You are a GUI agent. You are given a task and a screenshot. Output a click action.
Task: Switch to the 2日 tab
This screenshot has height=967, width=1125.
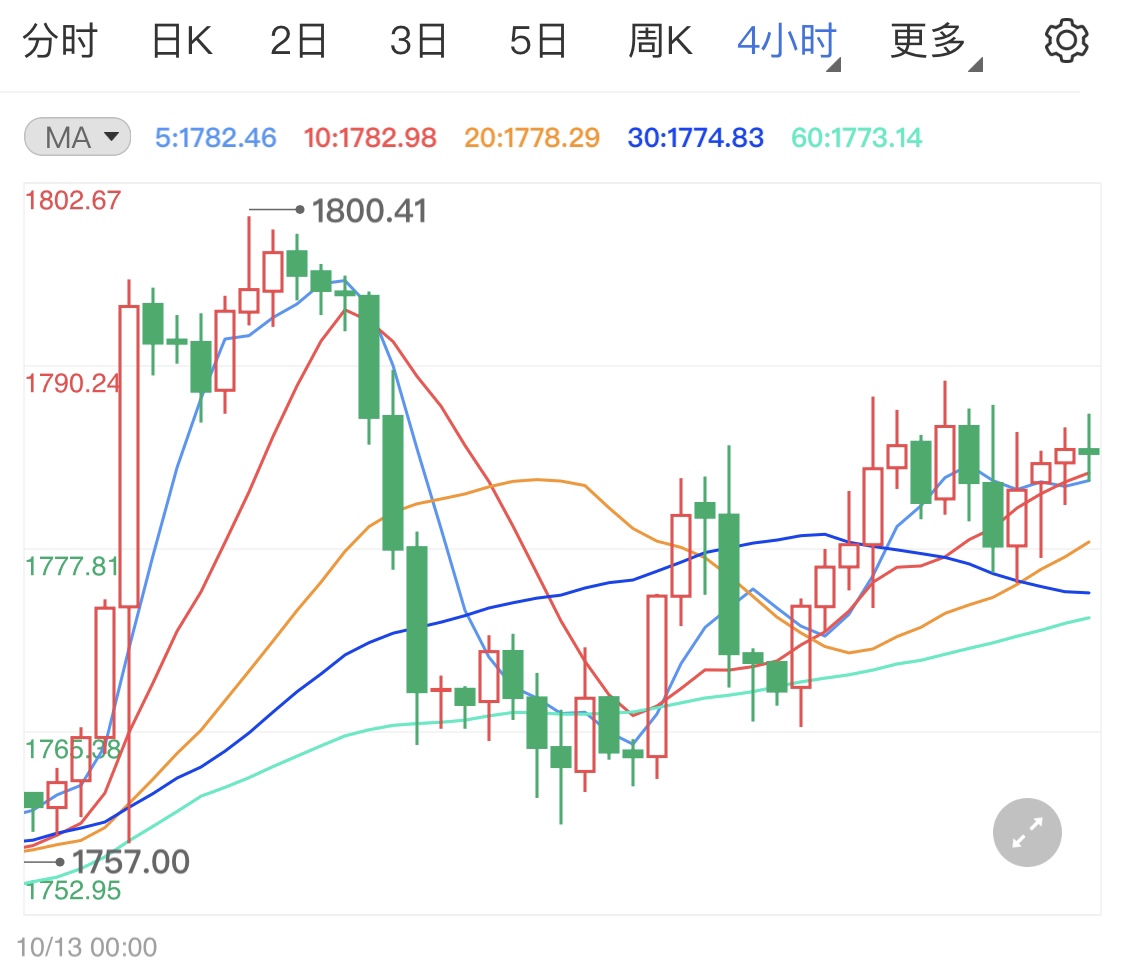pos(298,41)
